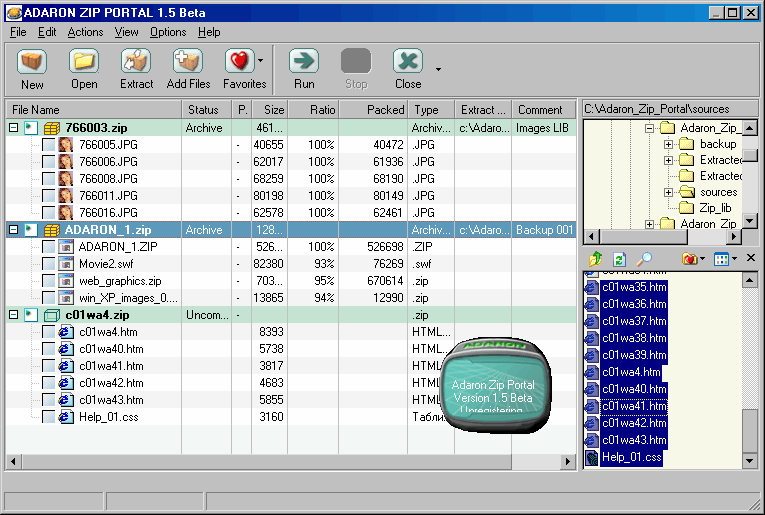Collapse the 766003.zip archive node

(14, 128)
